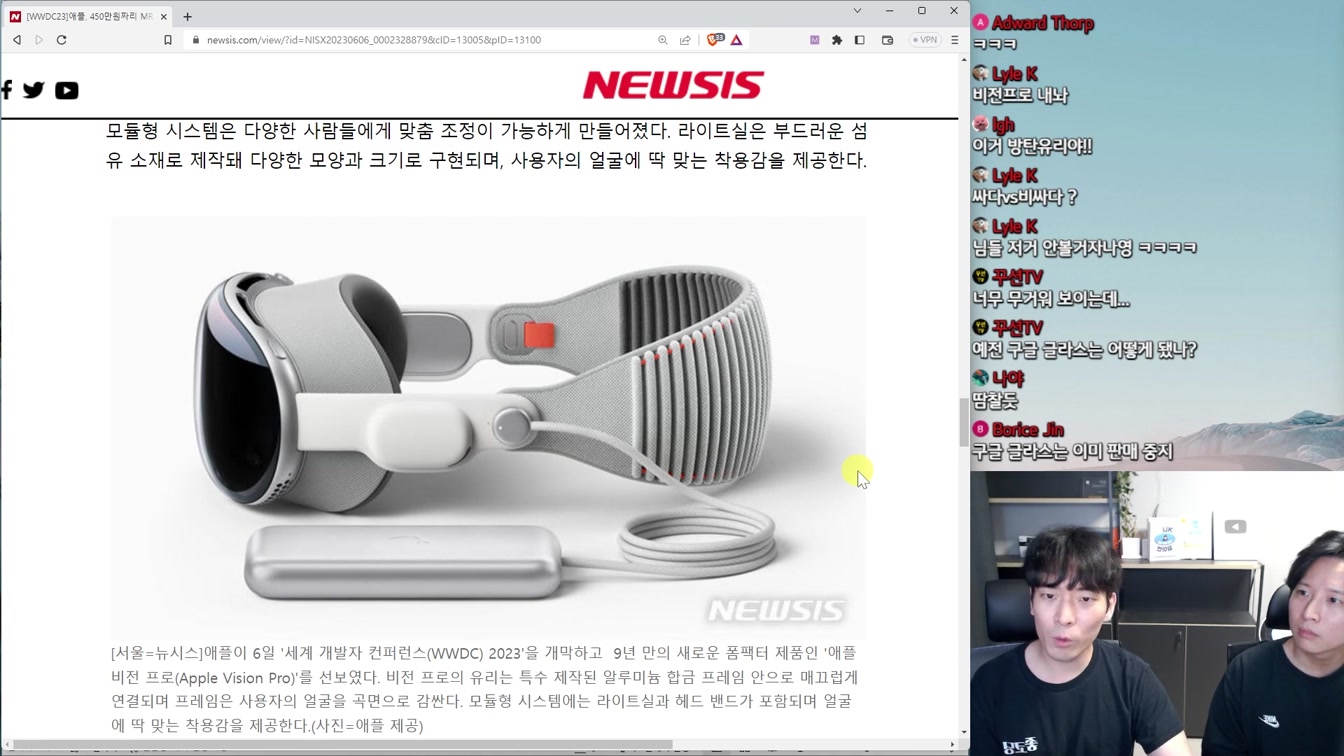
Task: Go back to the previous page
Action: coord(17,40)
